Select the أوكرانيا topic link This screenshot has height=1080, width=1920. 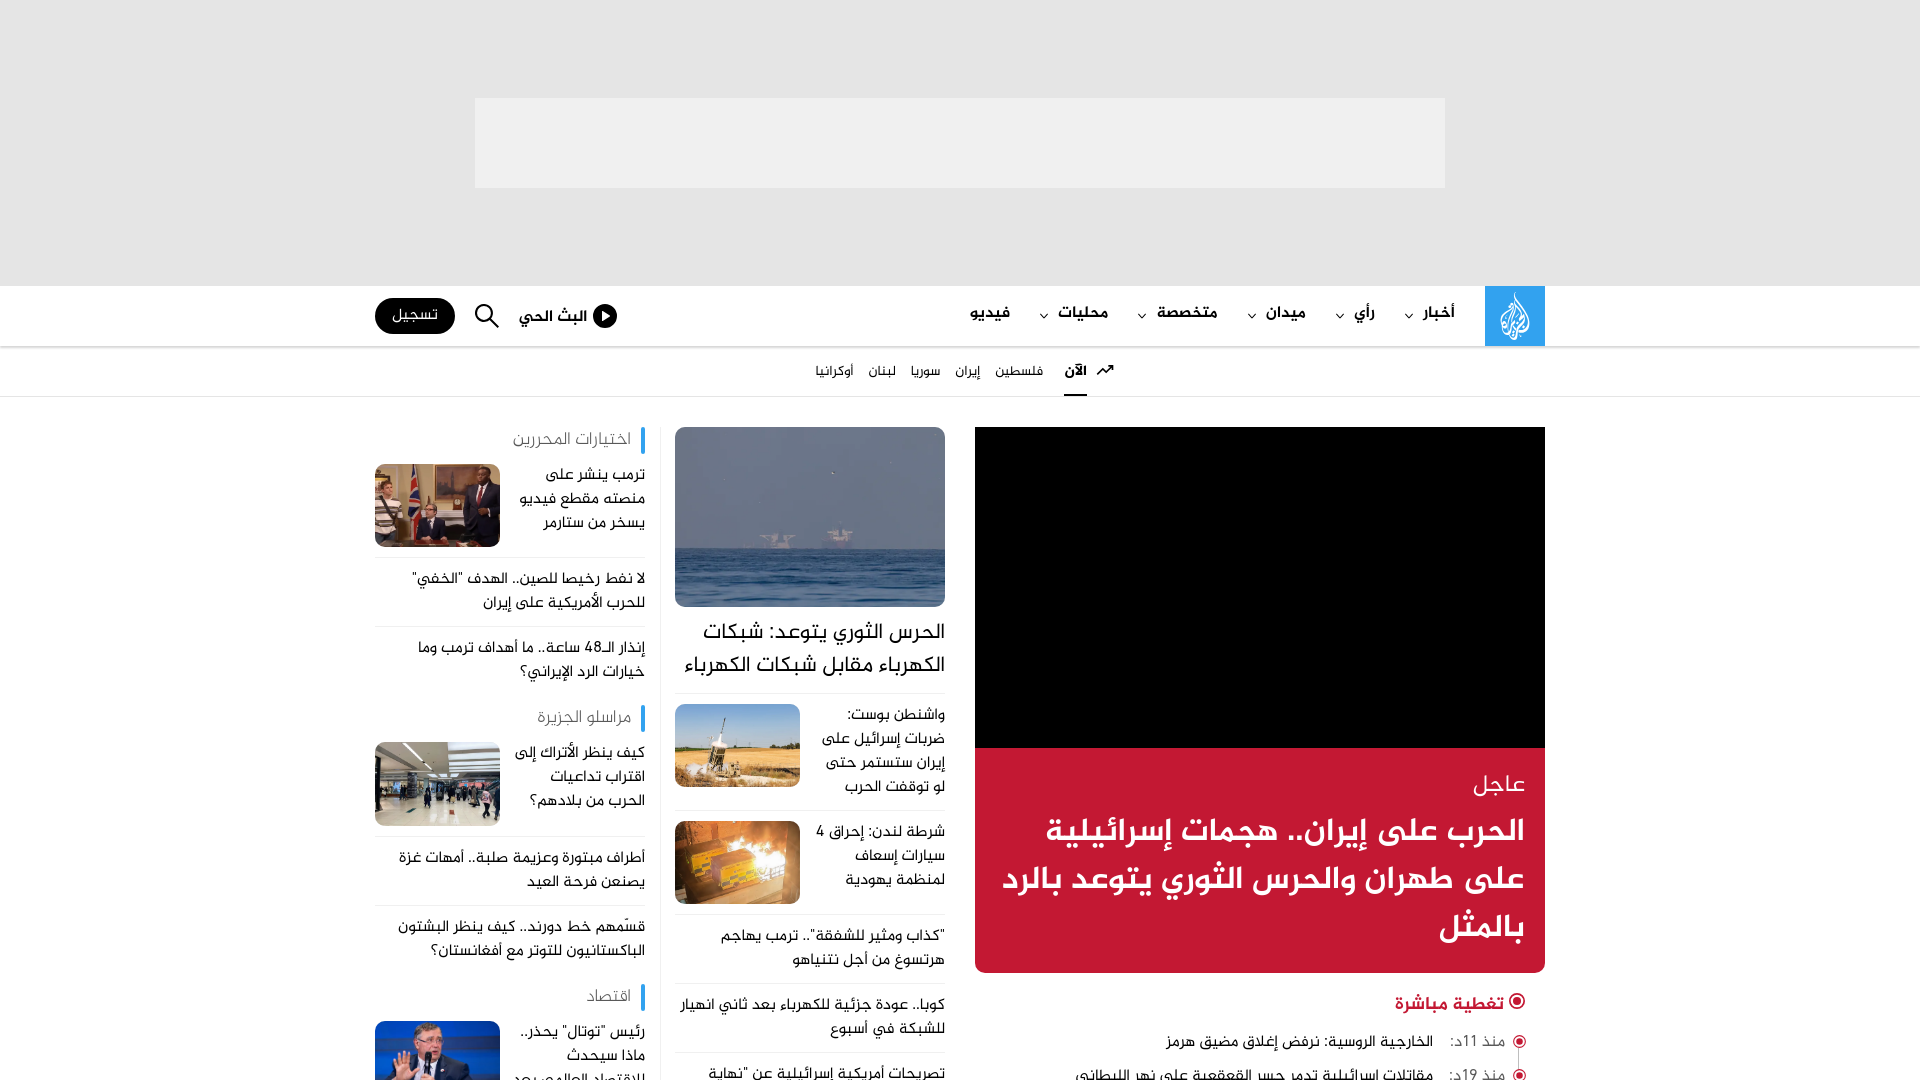coord(834,372)
